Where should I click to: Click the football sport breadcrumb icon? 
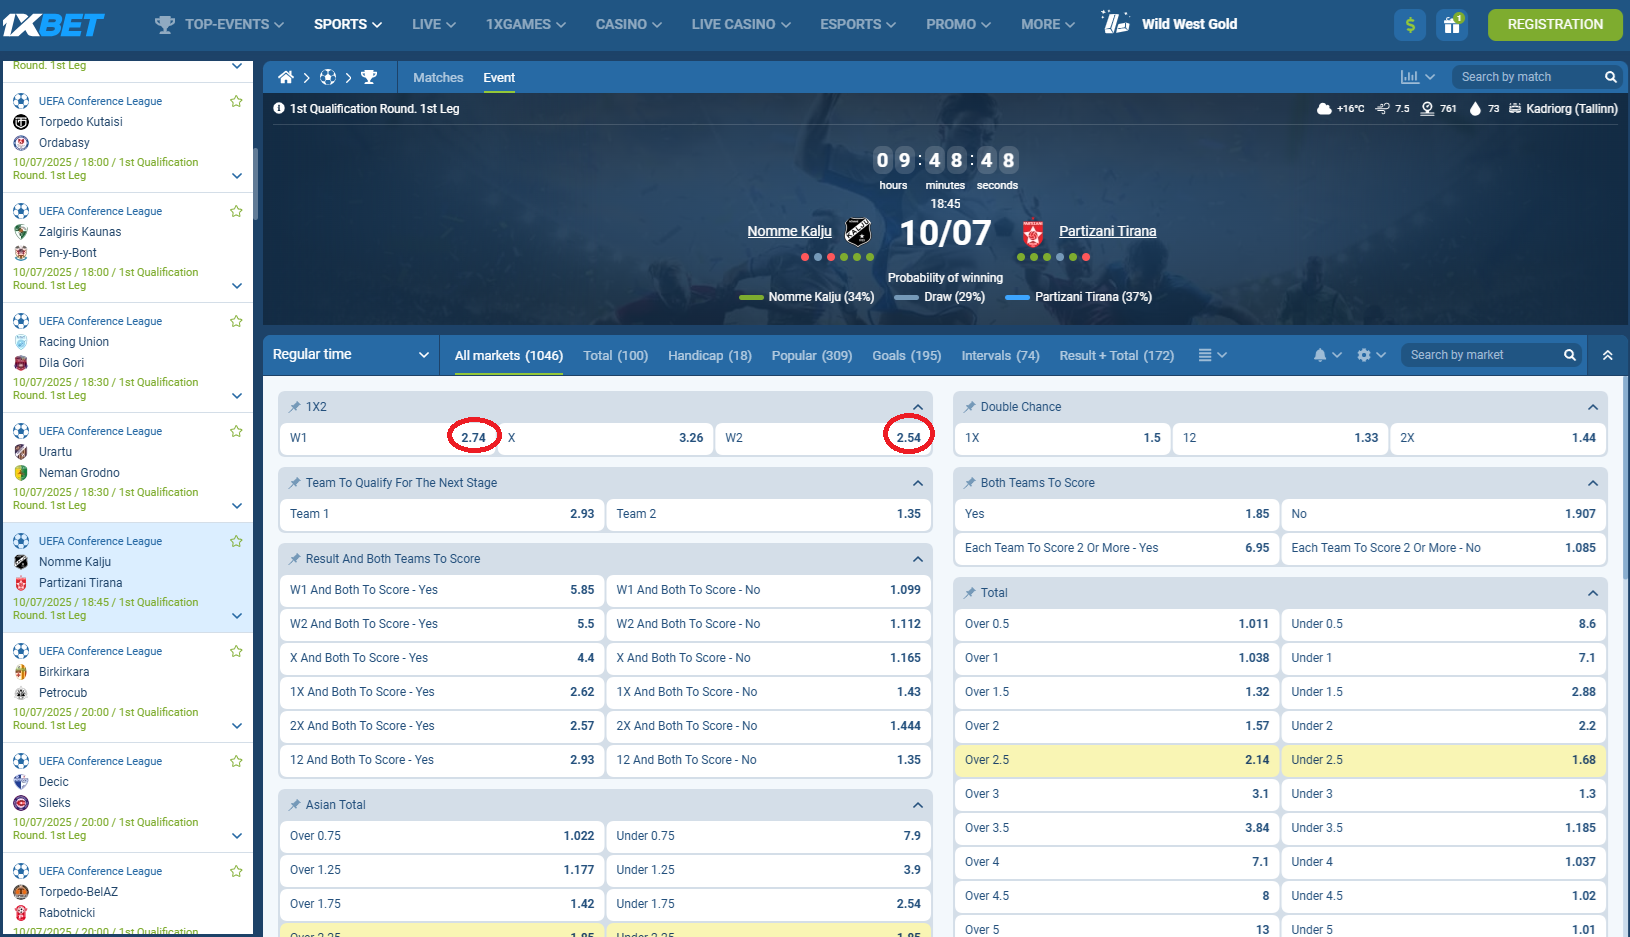[328, 77]
